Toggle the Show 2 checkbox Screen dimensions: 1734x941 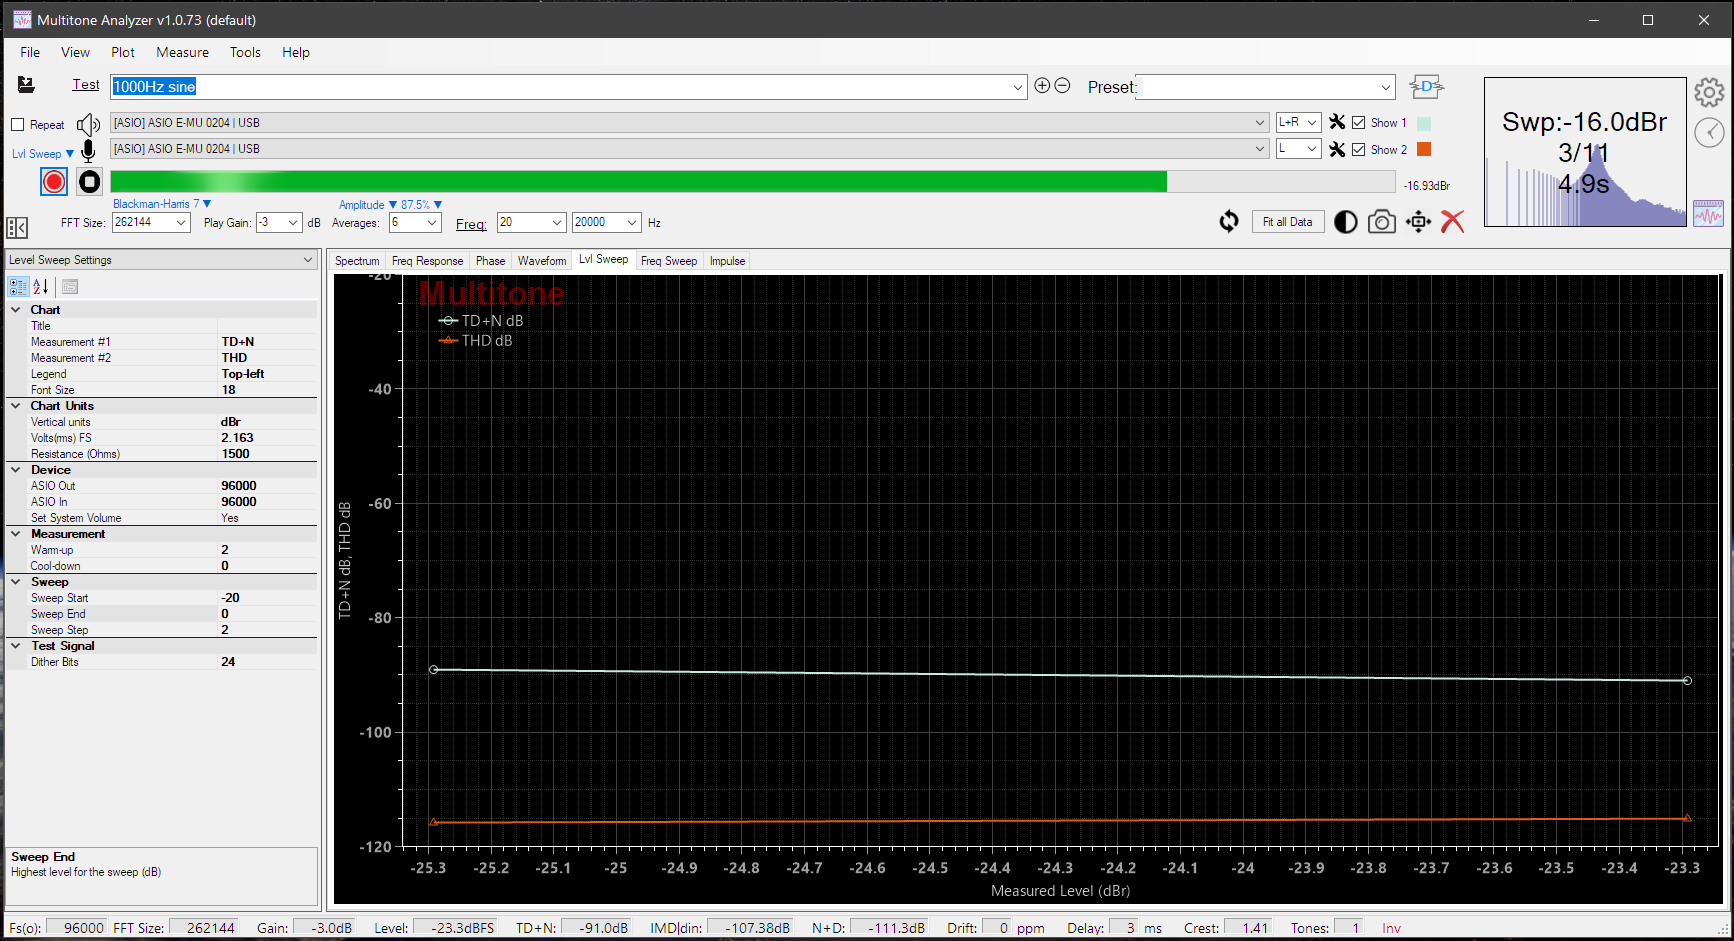coord(1358,149)
